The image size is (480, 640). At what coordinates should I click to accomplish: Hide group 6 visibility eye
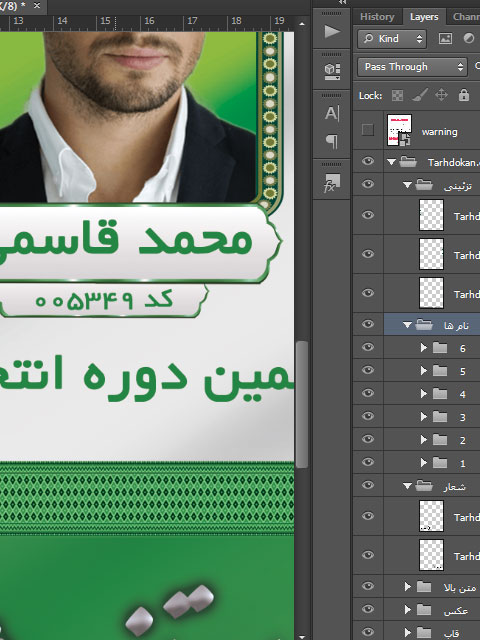point(368,347)
